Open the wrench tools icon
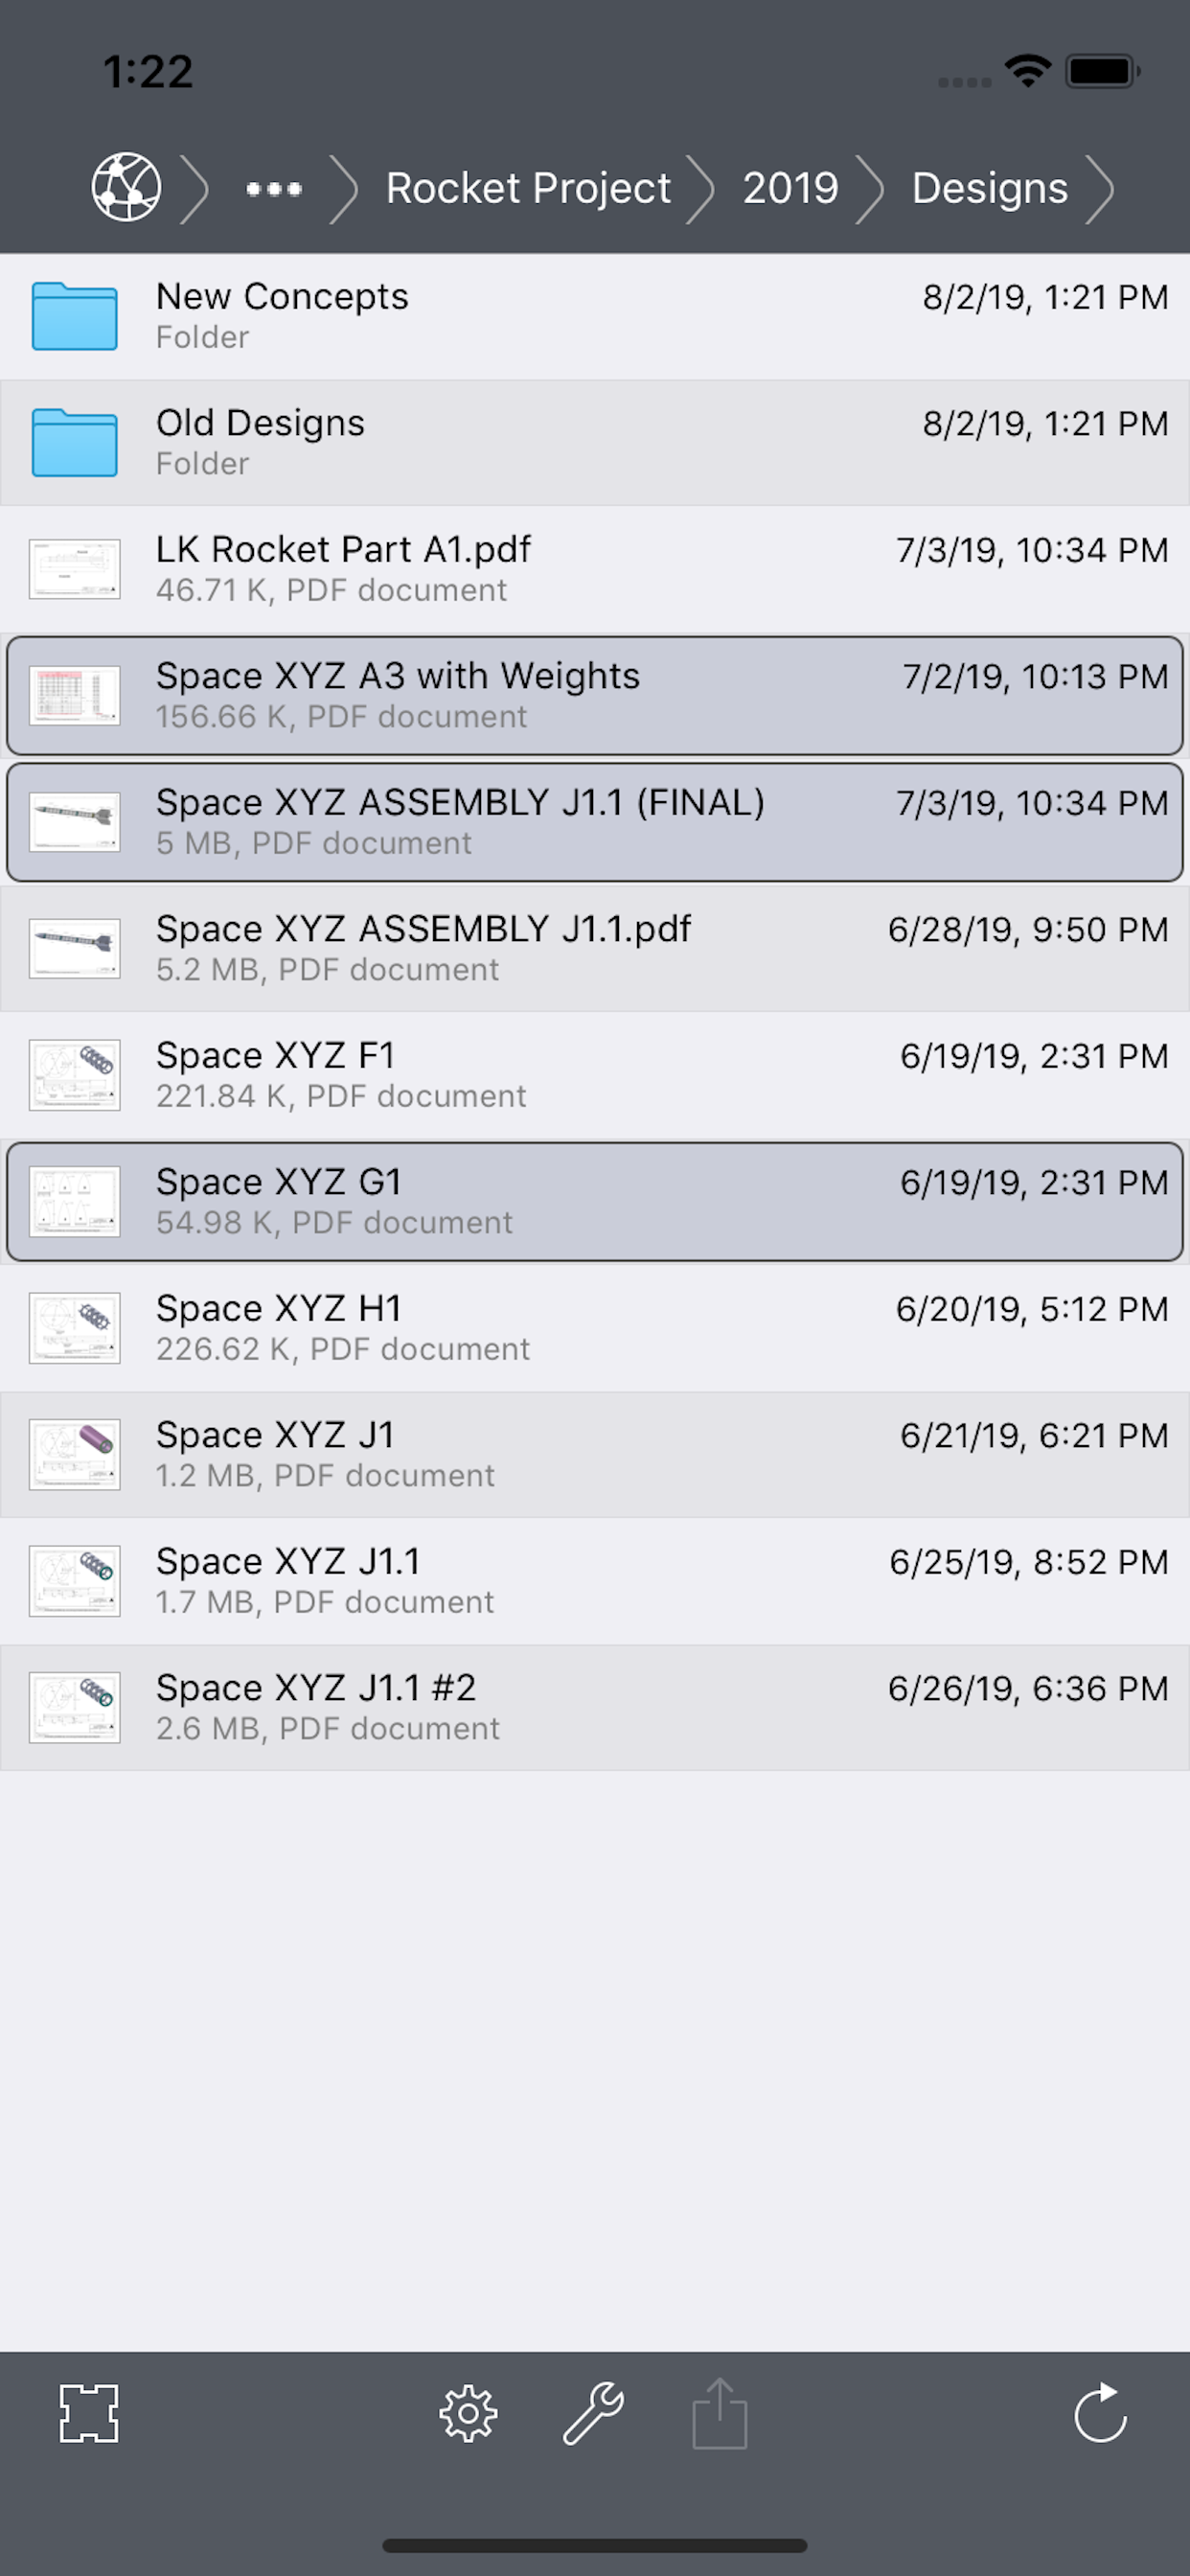1190x2576 pixels. [x=594, y=2413]
